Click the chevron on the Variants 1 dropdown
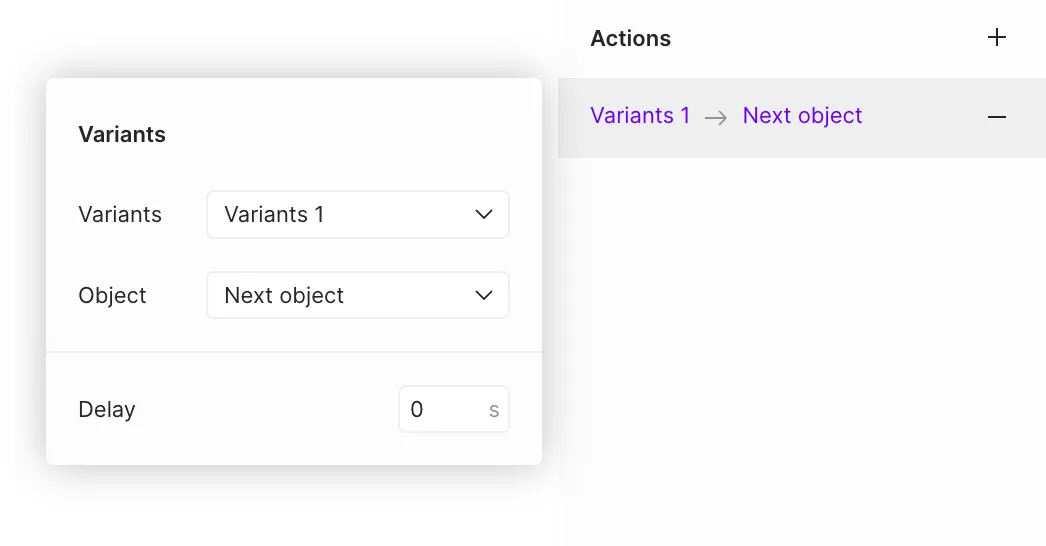This screenshot has height=546, width=1046. click(x=484, y=215)
